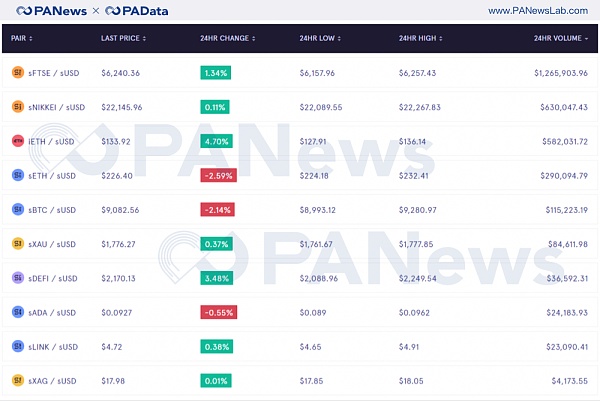Click the sLINK coin icon

coord(17,346)
